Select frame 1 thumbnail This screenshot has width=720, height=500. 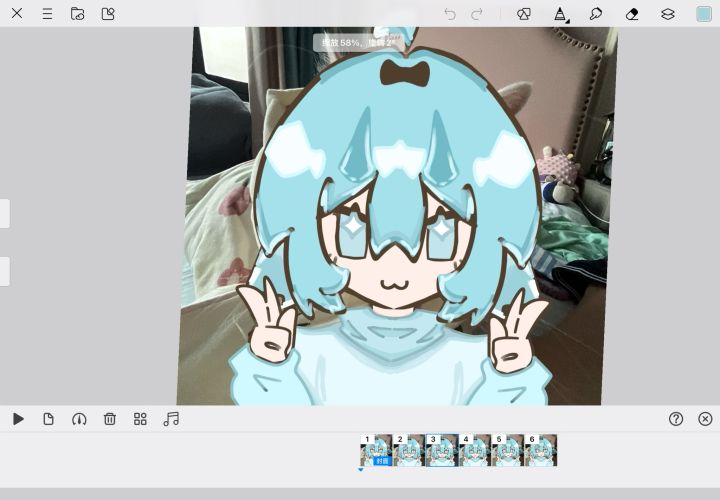(376, 450)
